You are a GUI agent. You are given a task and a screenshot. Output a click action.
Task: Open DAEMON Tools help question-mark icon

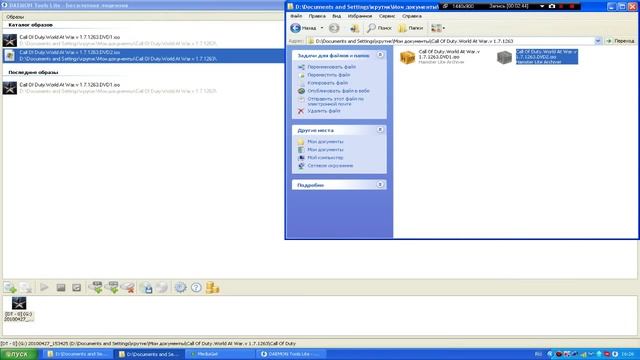coord(196,287)
